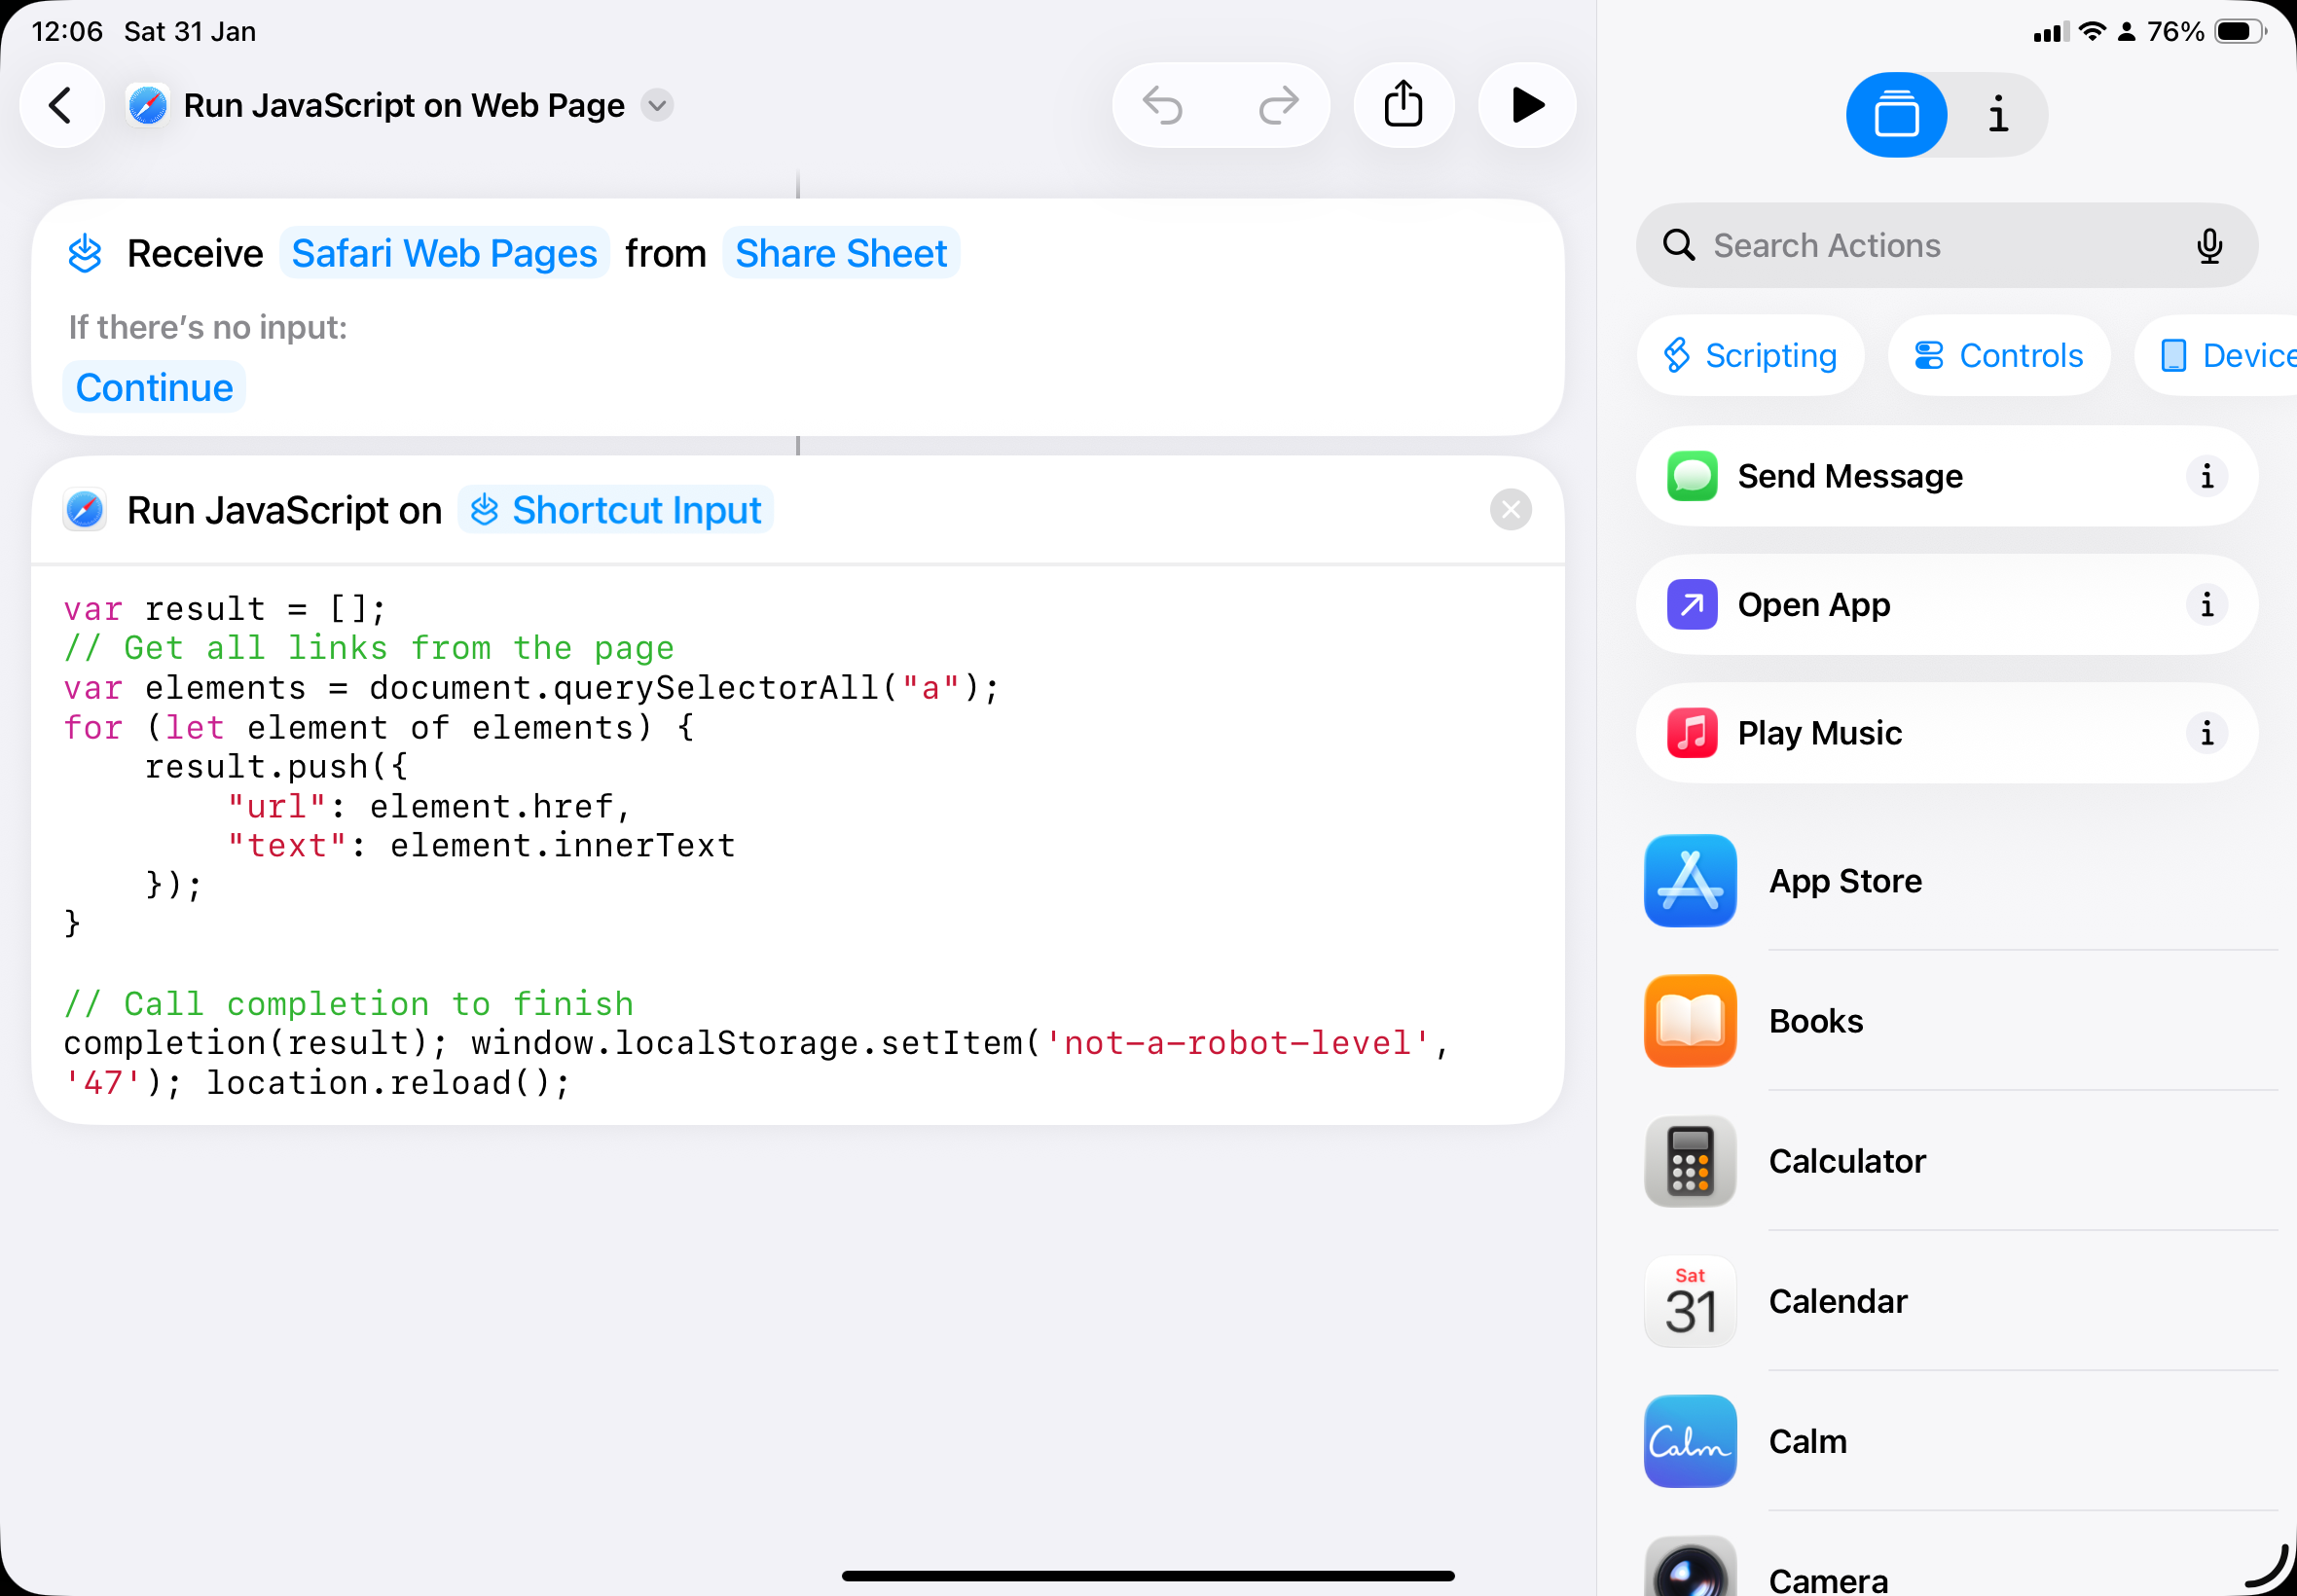Image resolution: width=2297 pixels, height=1596 pixels.
Task: Open Calculator app actions
Action: 1845,1161
